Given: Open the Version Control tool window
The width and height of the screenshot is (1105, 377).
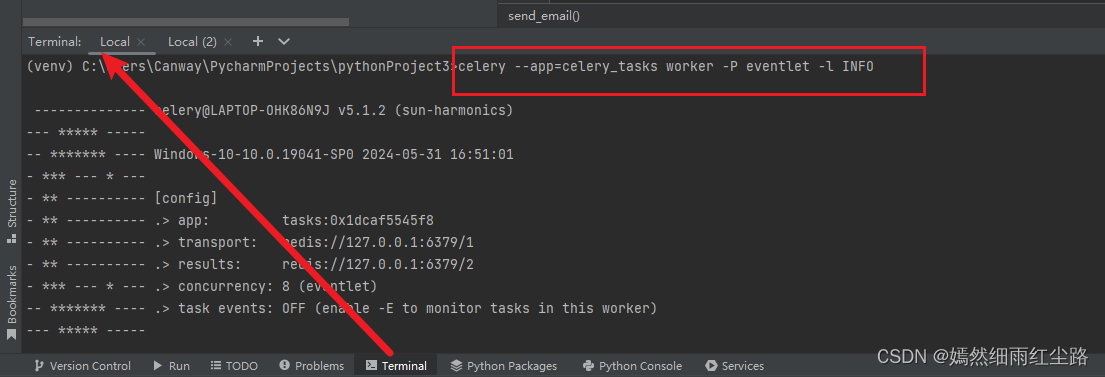Looking at the screenshot, I should (x=82, y=366).
